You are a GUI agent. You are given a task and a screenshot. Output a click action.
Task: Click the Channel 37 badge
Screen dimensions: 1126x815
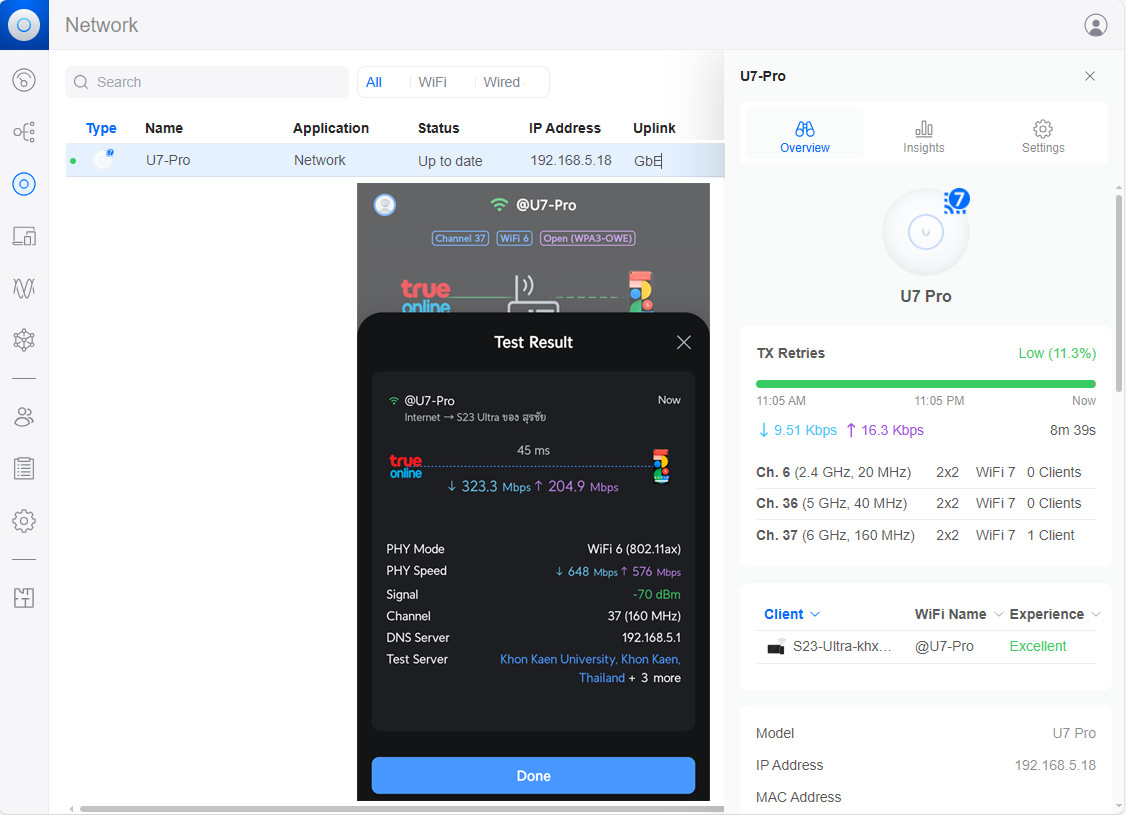coord(460,238)
